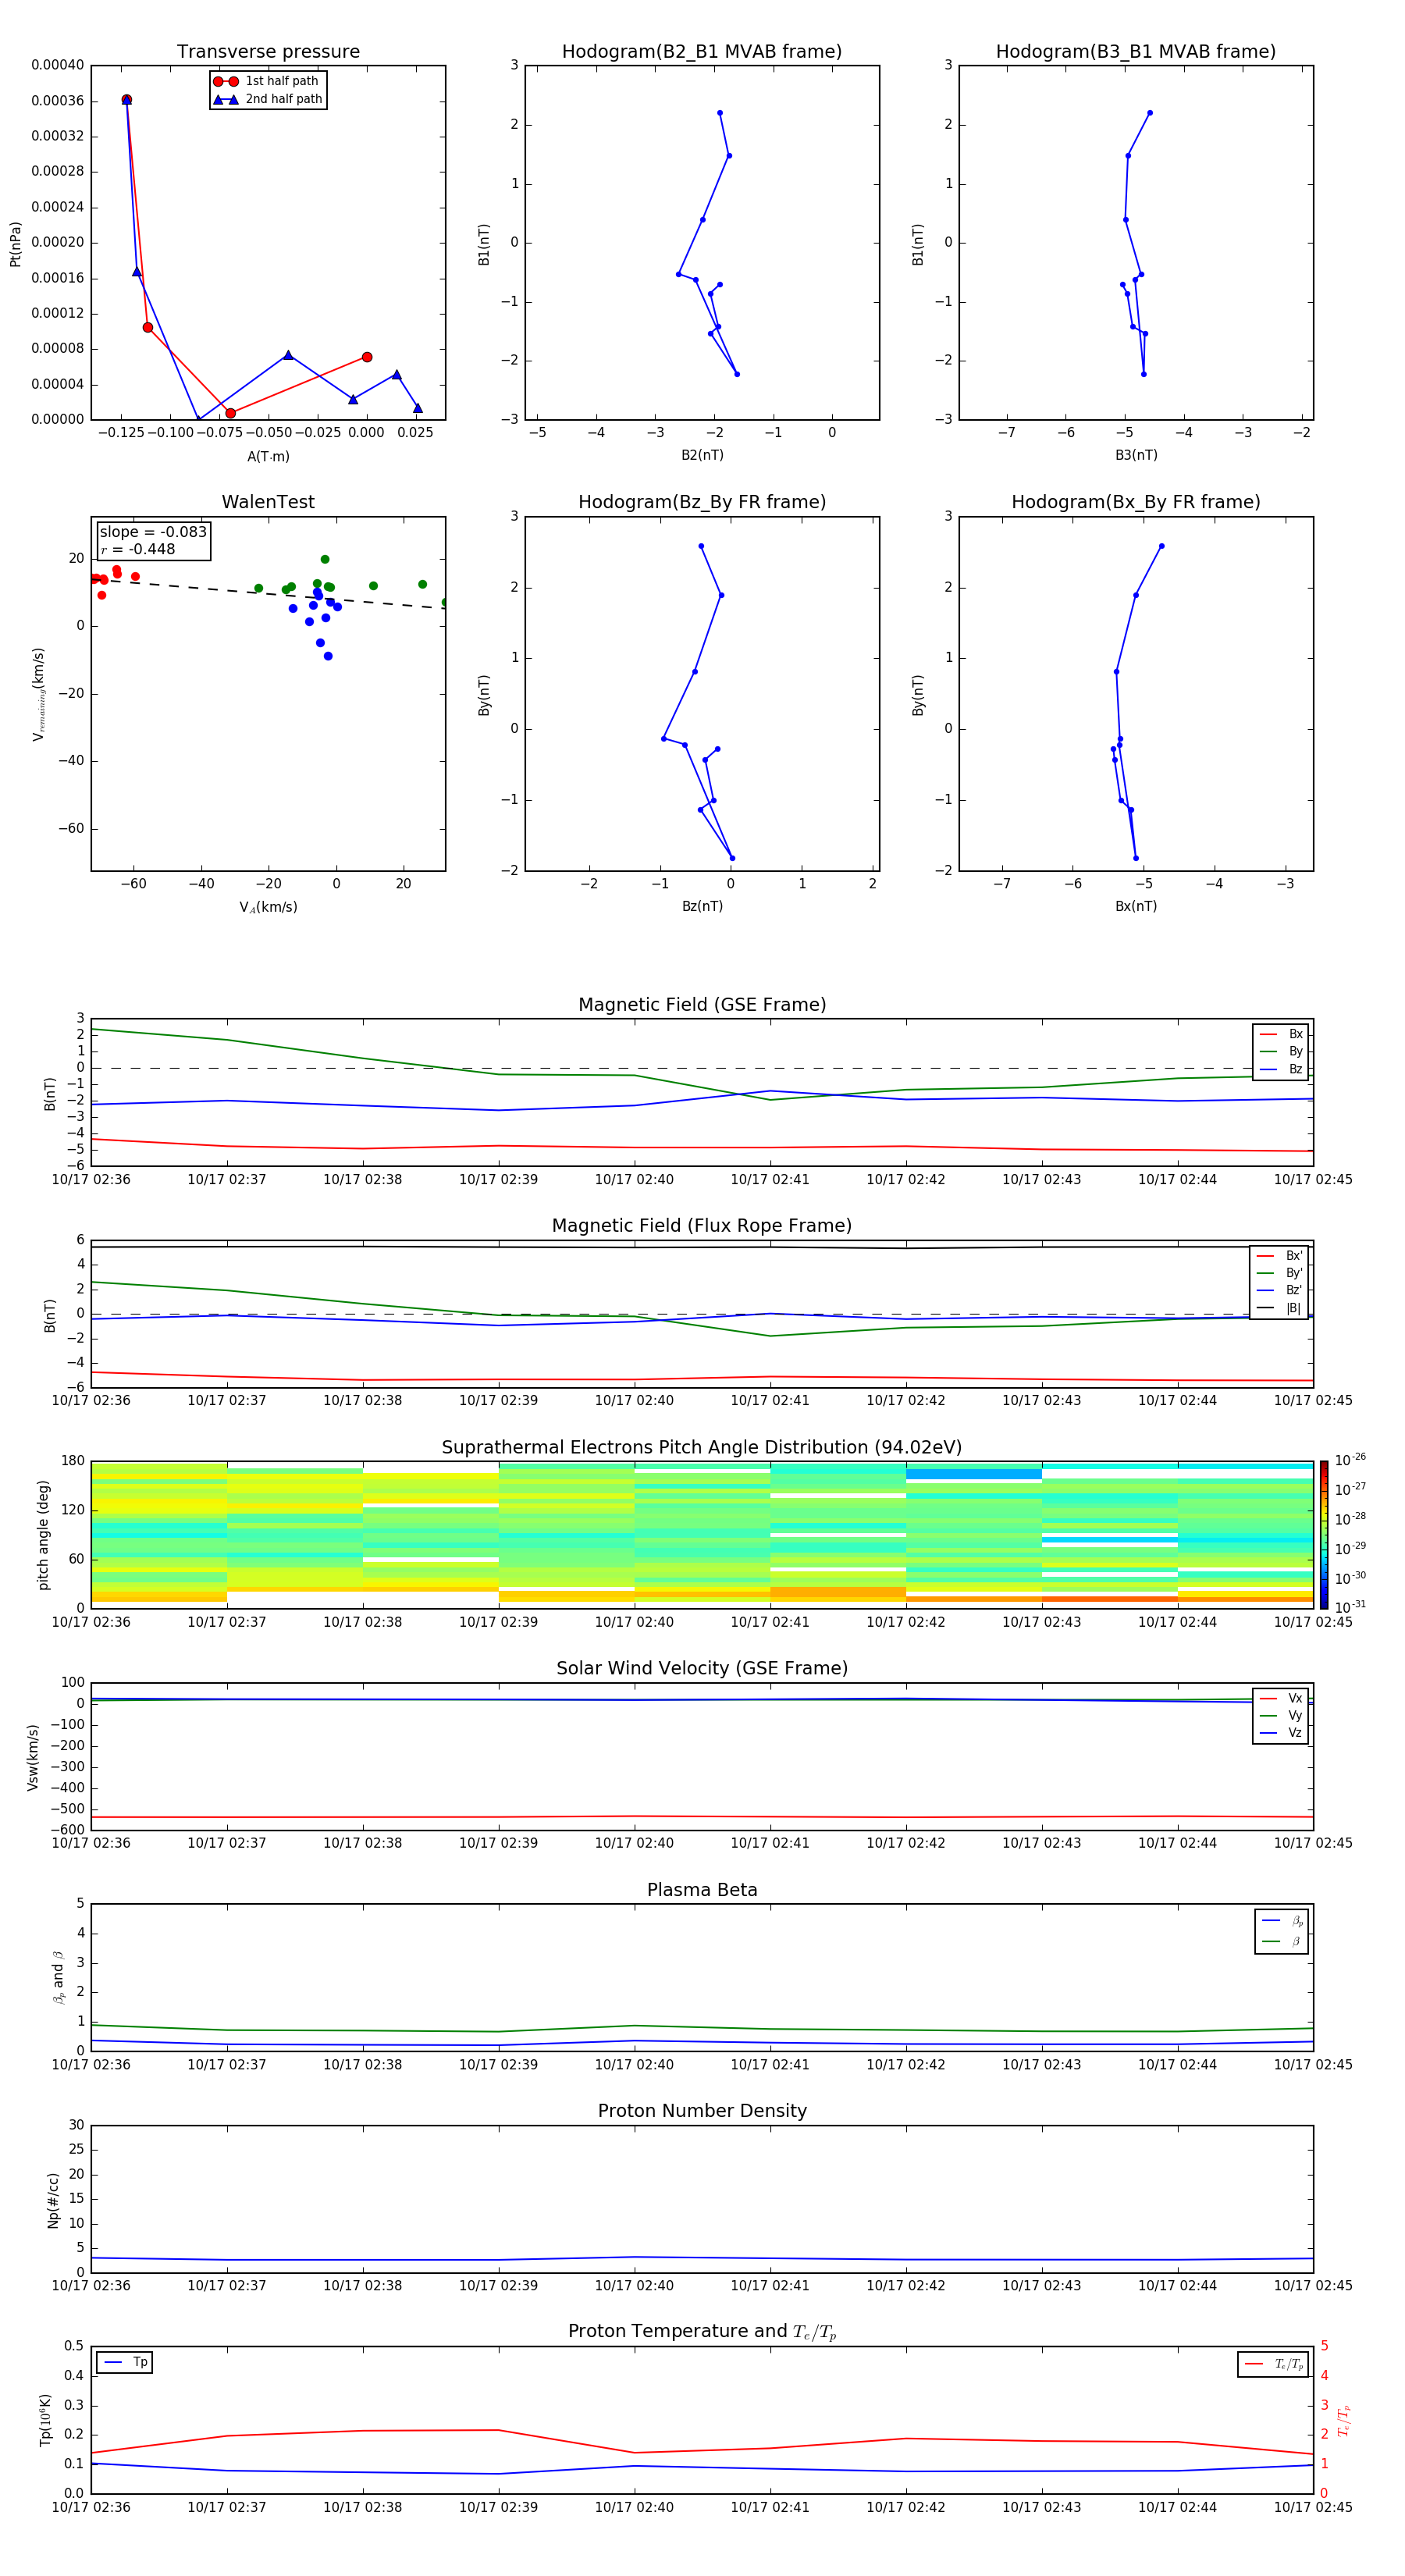1405x2576 pixels.
Task: Click the 'Plasma Beta' plot title
Action: 702,1891
